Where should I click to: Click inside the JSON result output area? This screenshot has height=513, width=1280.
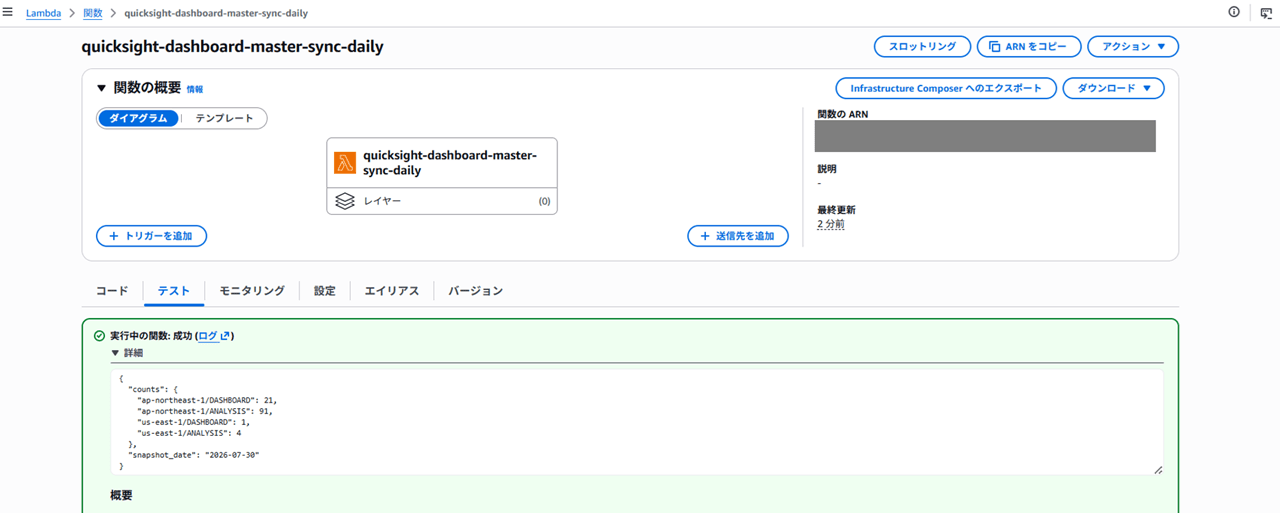pos(637,422)
